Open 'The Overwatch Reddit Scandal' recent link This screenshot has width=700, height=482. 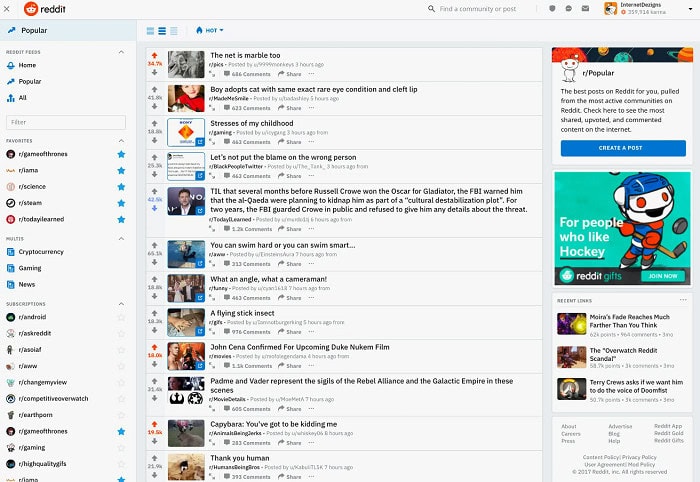pyautogui.click(x=623, y=354)
